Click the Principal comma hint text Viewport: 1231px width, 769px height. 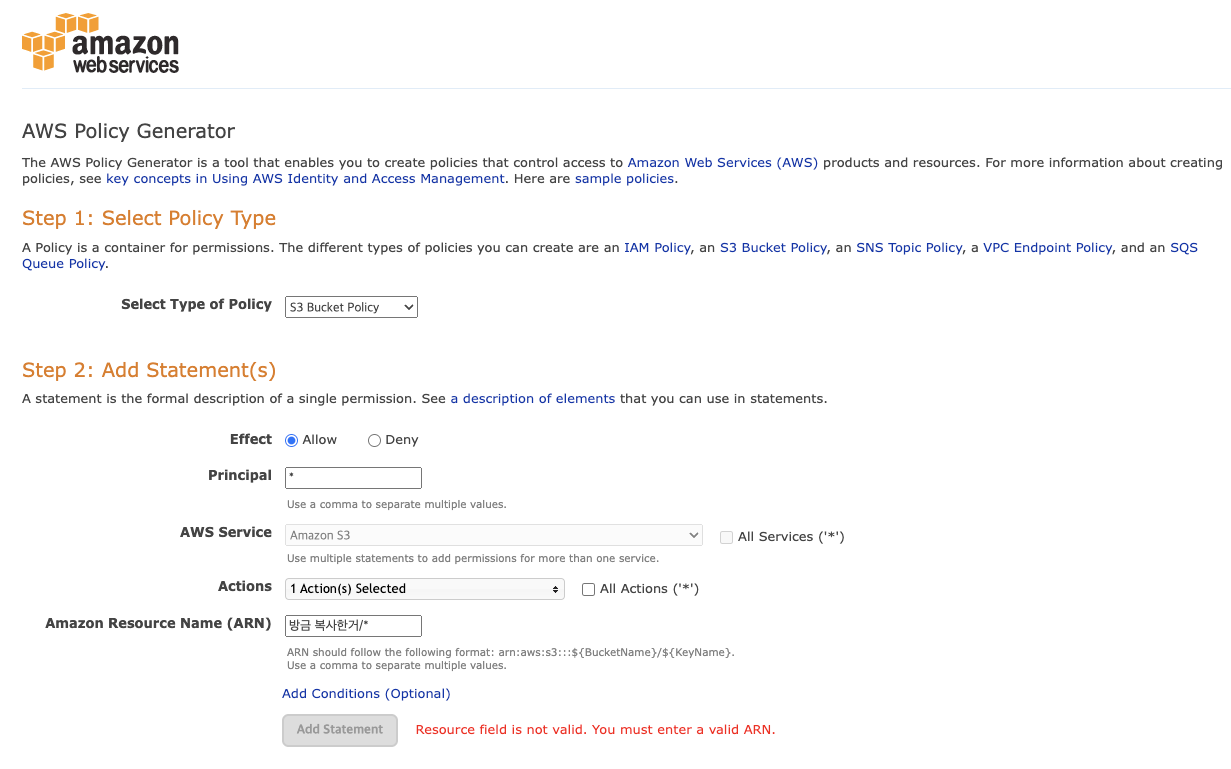[x=397, y=504]
